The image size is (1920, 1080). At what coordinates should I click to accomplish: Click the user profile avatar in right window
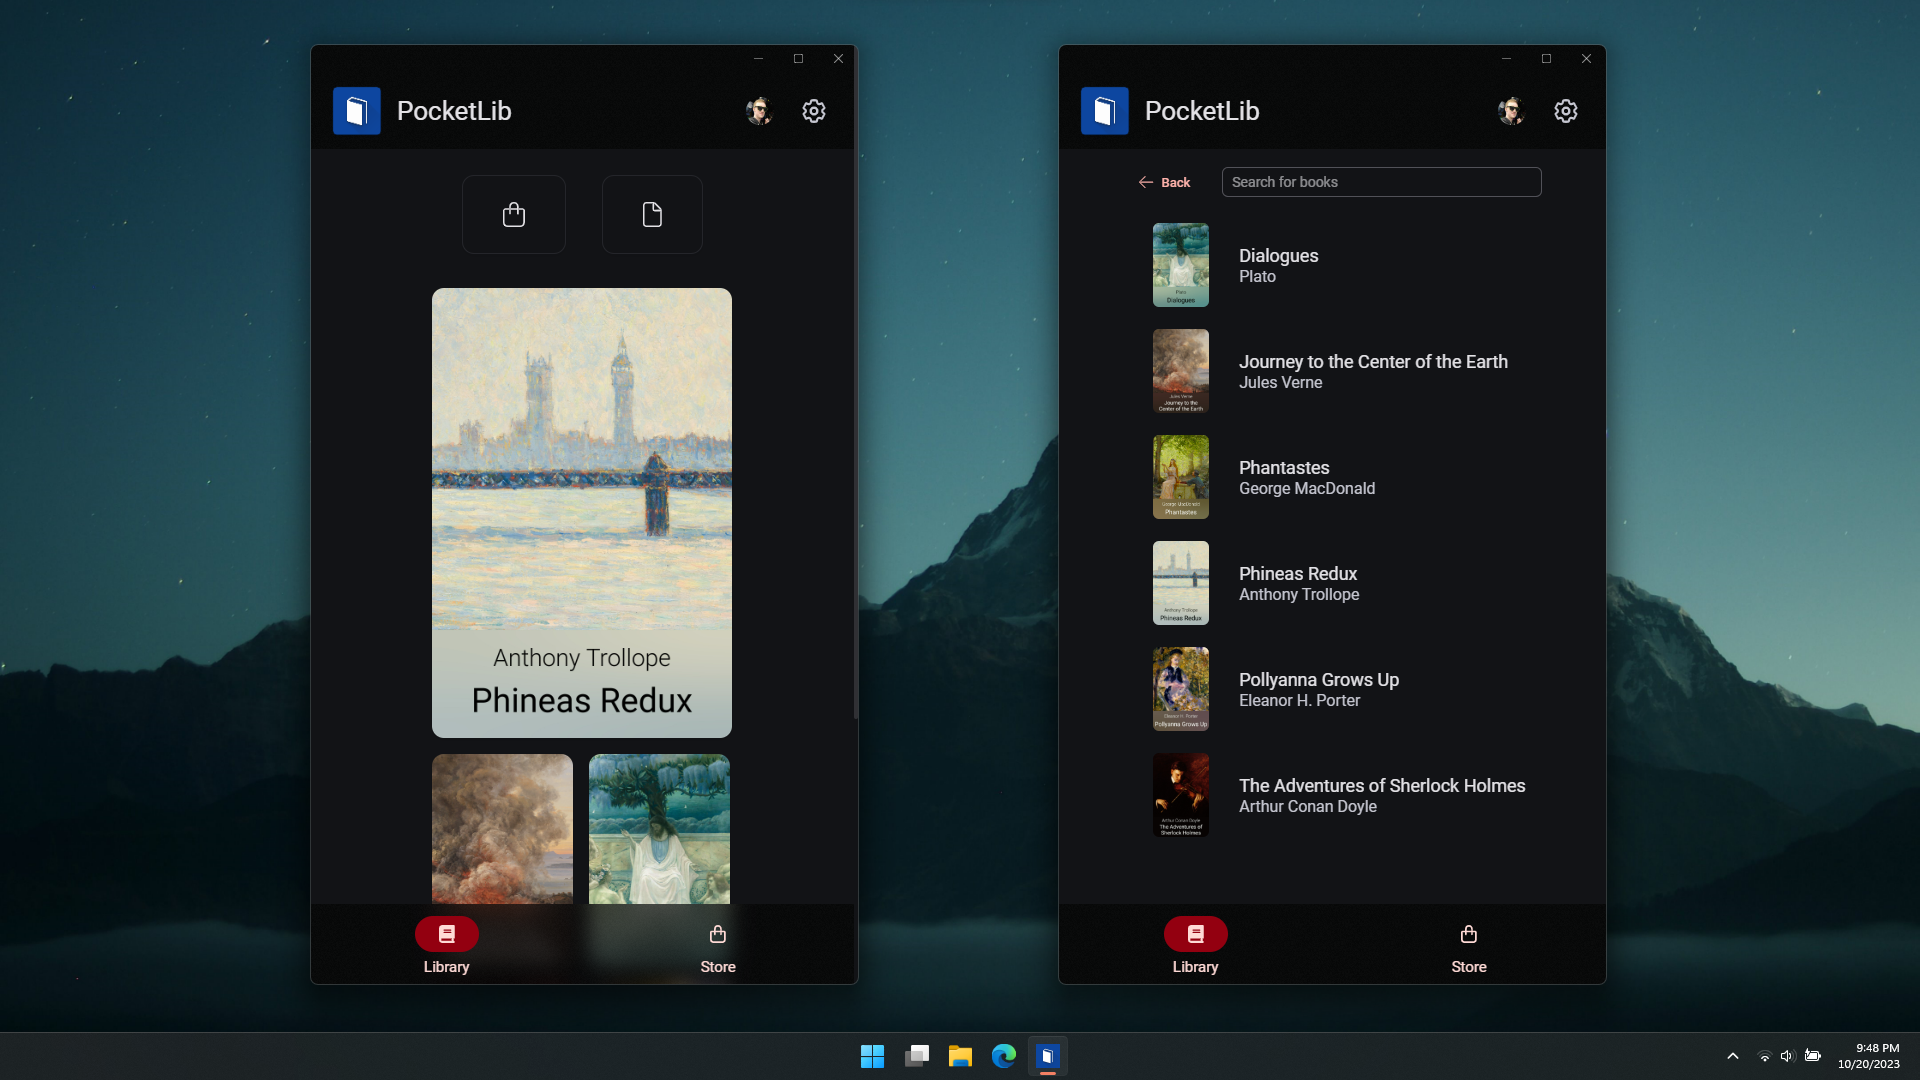1511,109
